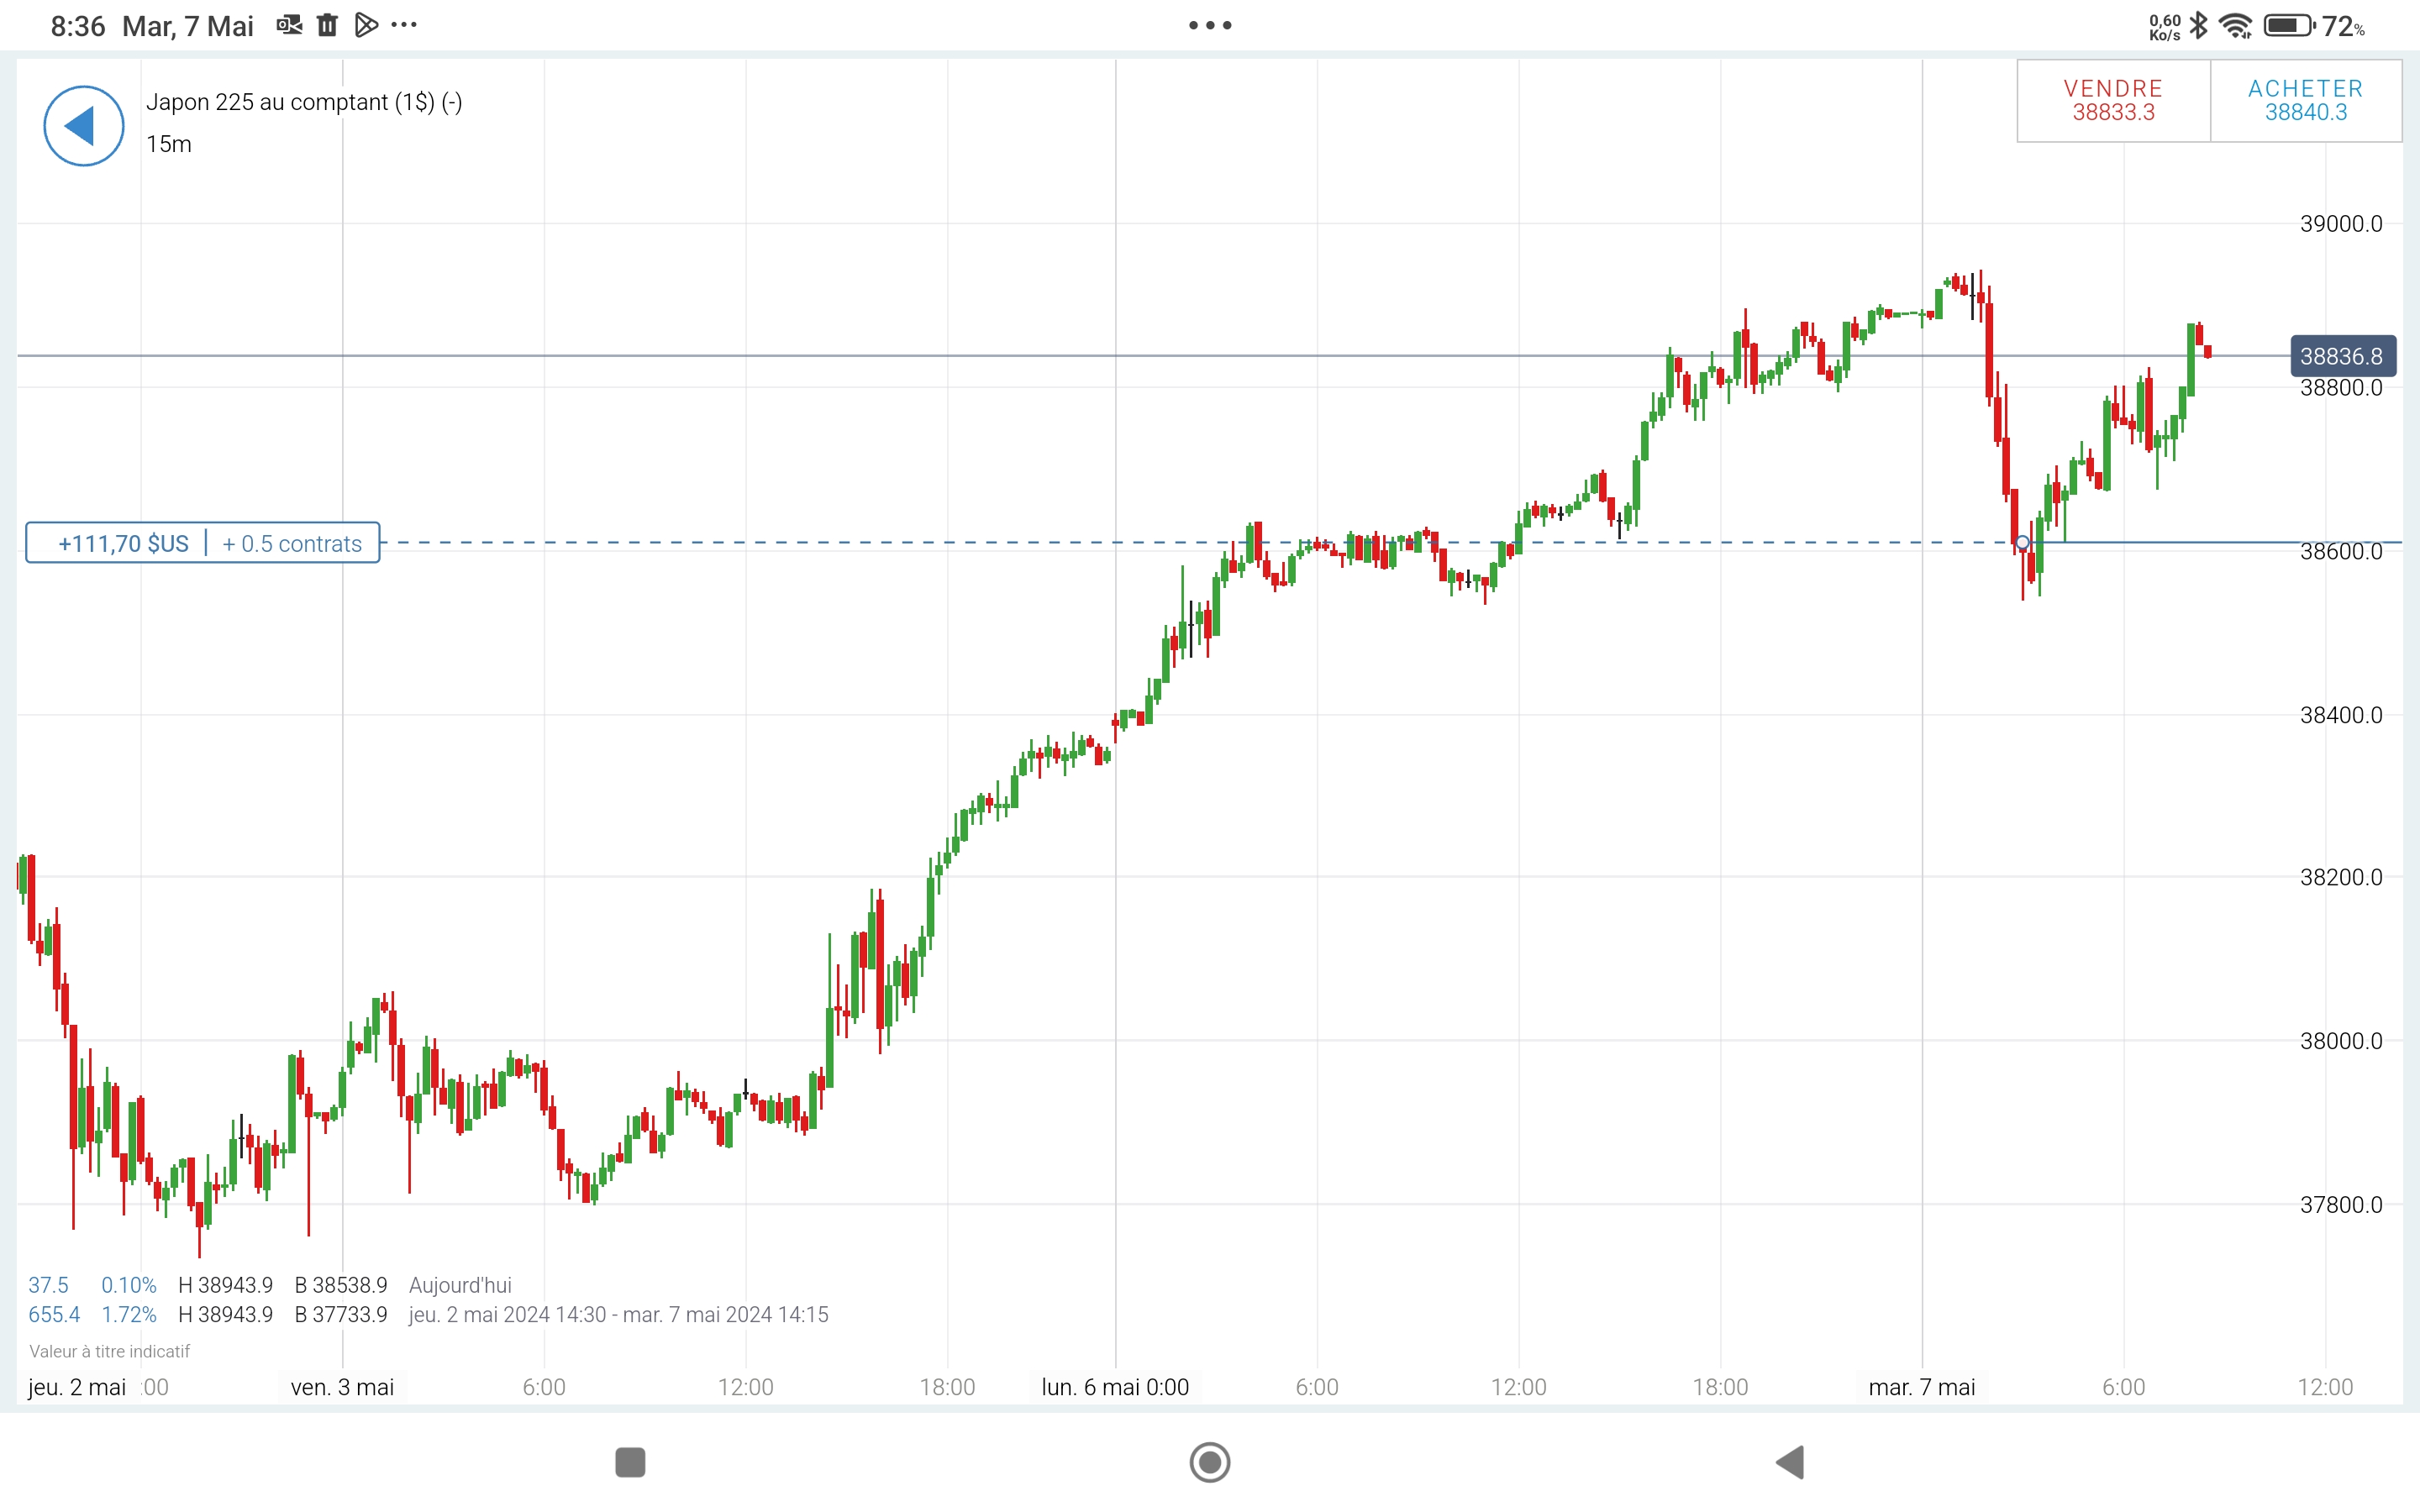The height and width of the screenshot is (1512, 2420).
Task: Tap the Android square recents icon
Action: pos(630,1462)
